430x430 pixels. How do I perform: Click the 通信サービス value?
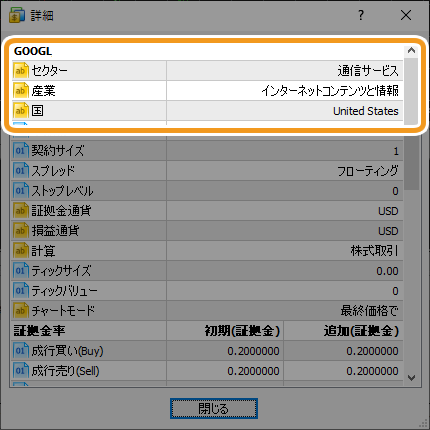368,71
